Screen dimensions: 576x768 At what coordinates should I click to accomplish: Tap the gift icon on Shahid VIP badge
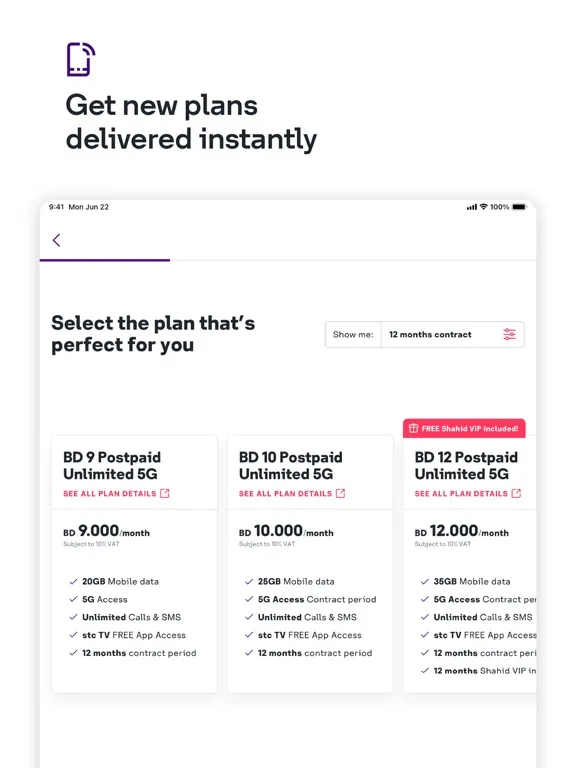pos(413,428)
